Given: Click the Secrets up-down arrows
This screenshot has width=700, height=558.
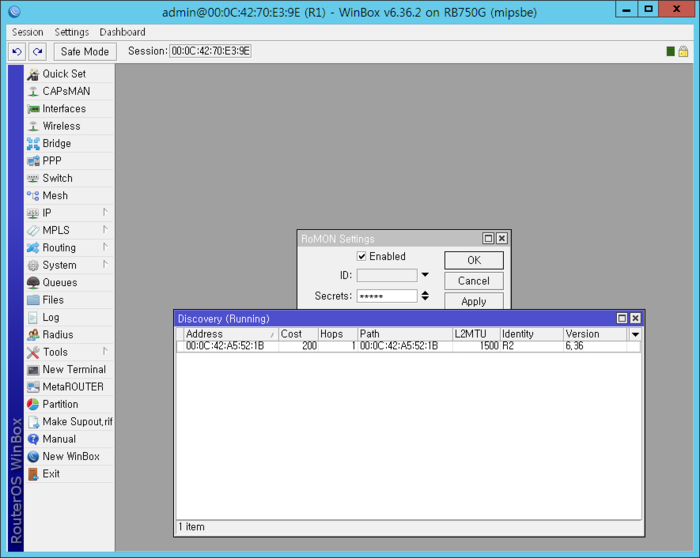Looking at the screenshot, I should (x=425, y=296).
